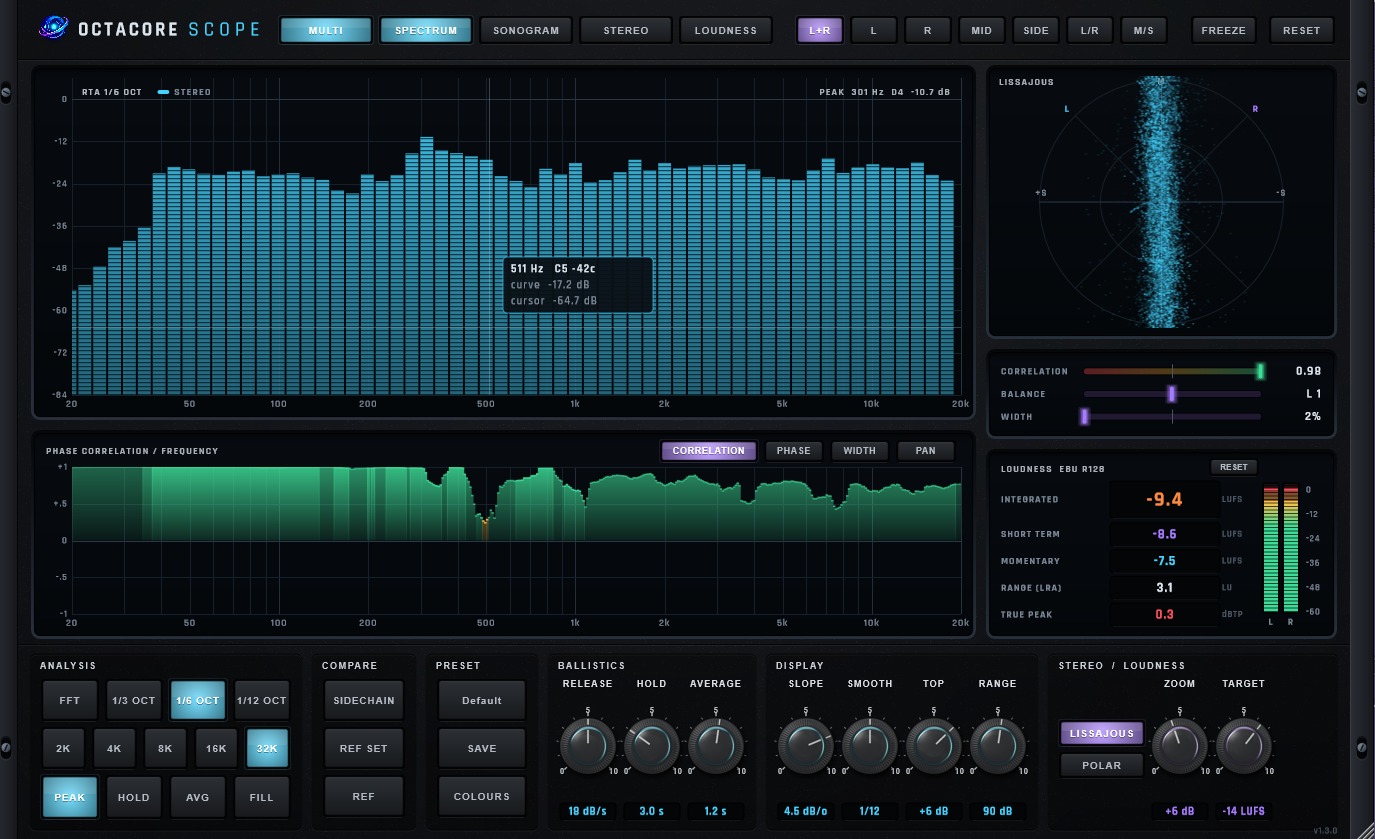Enable the SIDECHAIN compare input
The image size is (1375, 839).
coord(364,700)
